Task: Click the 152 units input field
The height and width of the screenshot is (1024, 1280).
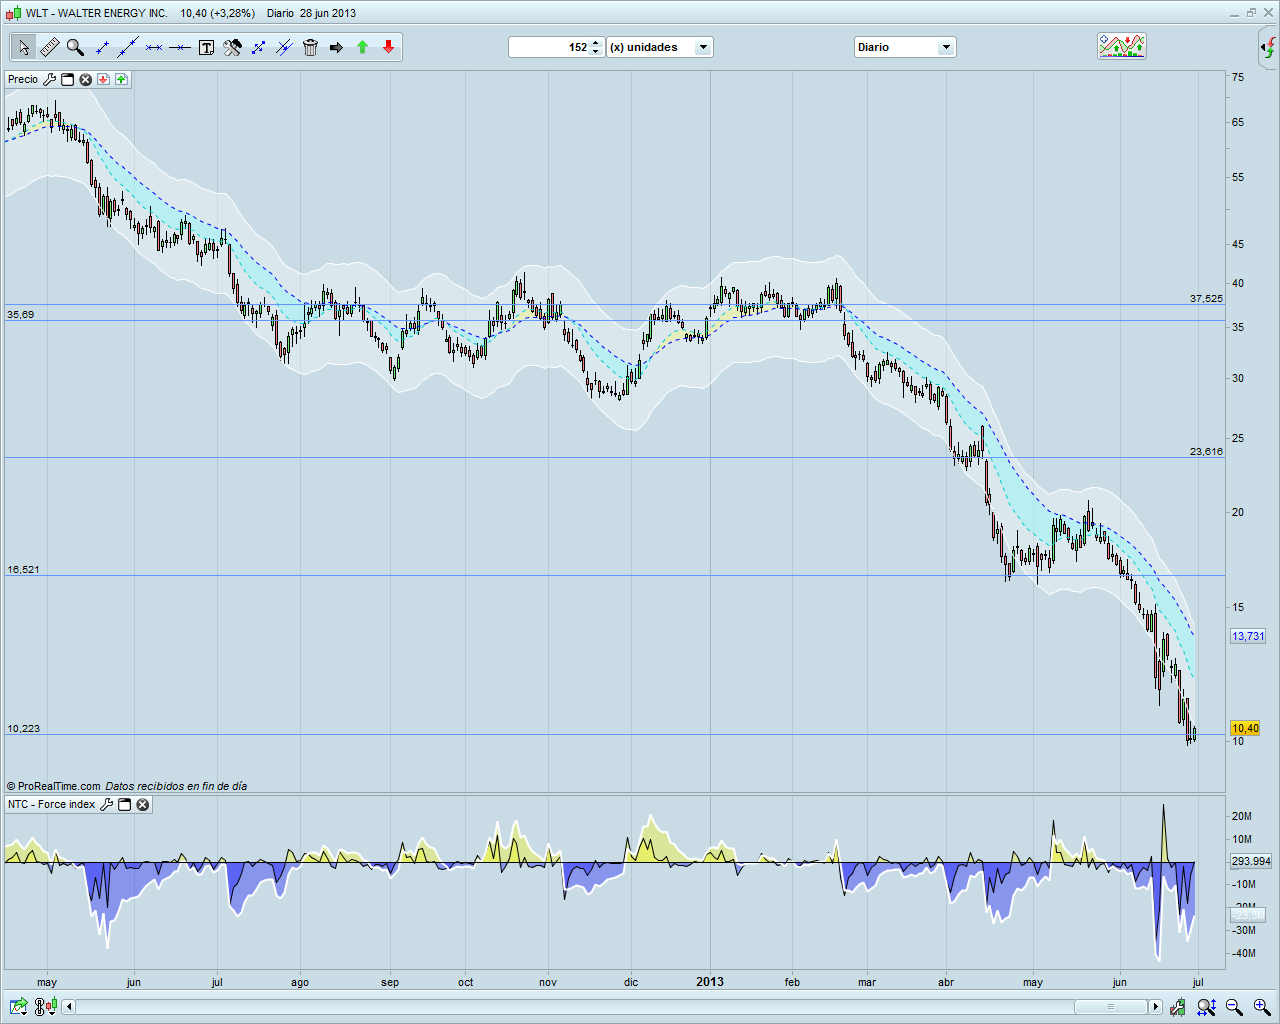Action: click(x=550, y=47)
